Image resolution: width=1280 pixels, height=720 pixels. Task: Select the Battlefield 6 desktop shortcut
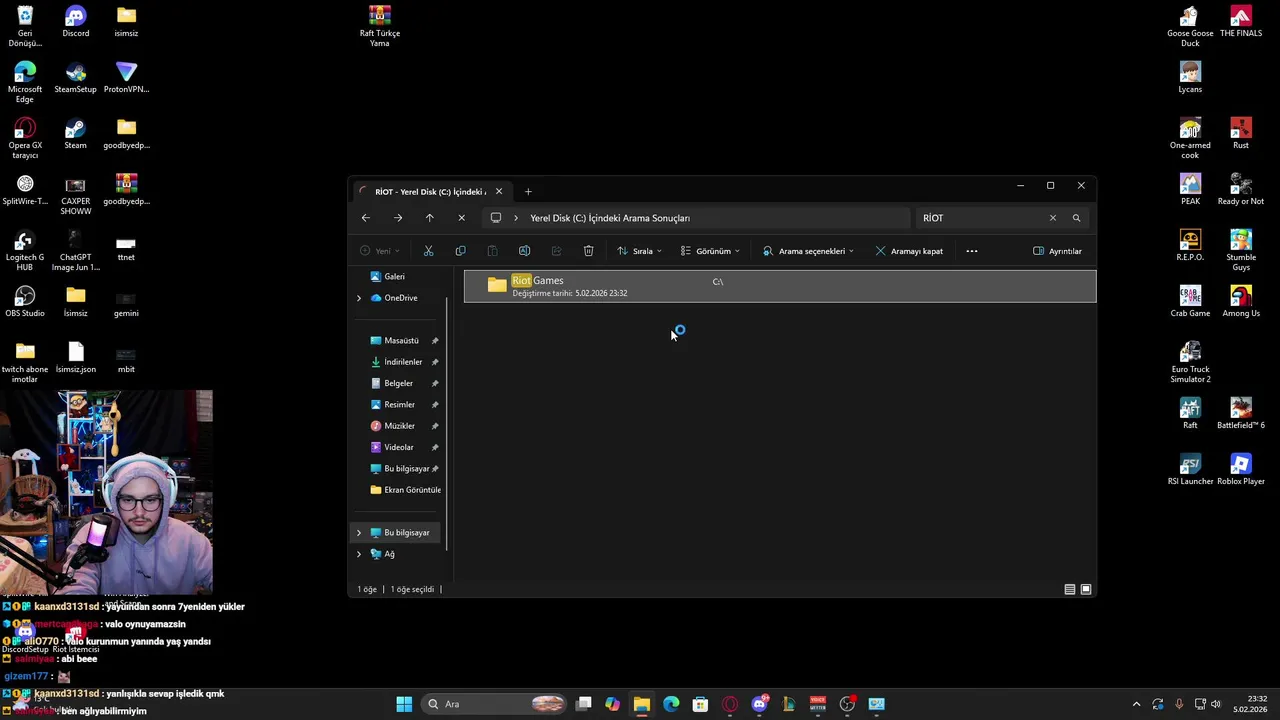click(x=1241, y=415)
